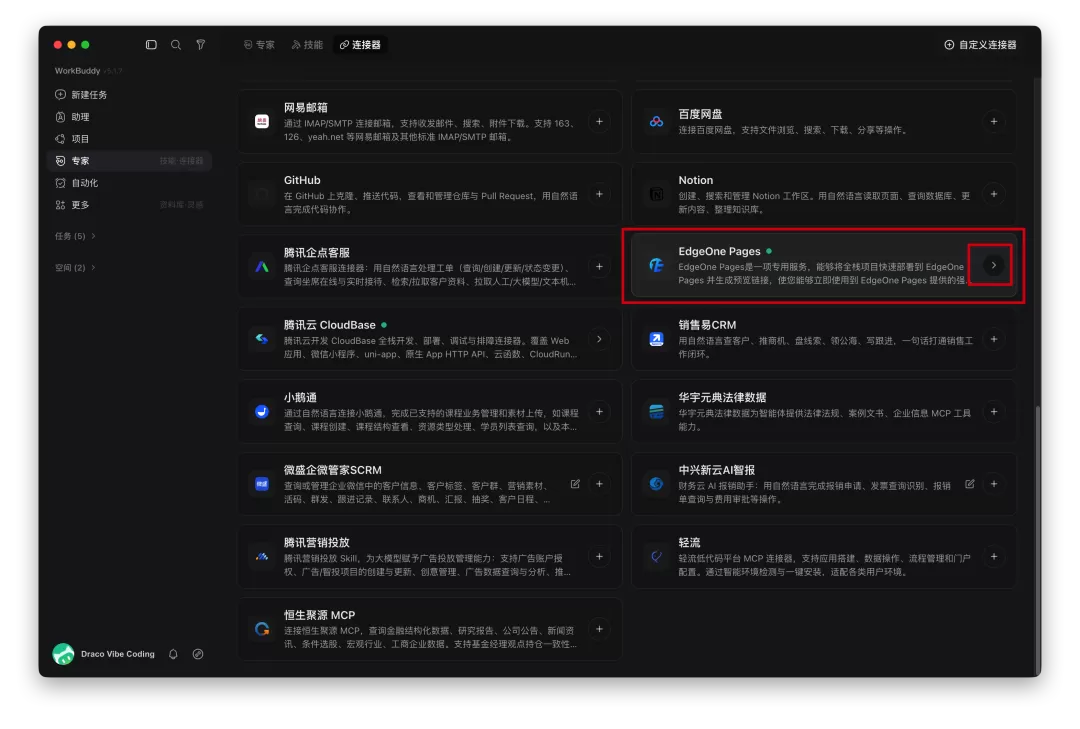Open the notifications bell icon
This screenshot has height=729, width=1080.
click(174, 655)
